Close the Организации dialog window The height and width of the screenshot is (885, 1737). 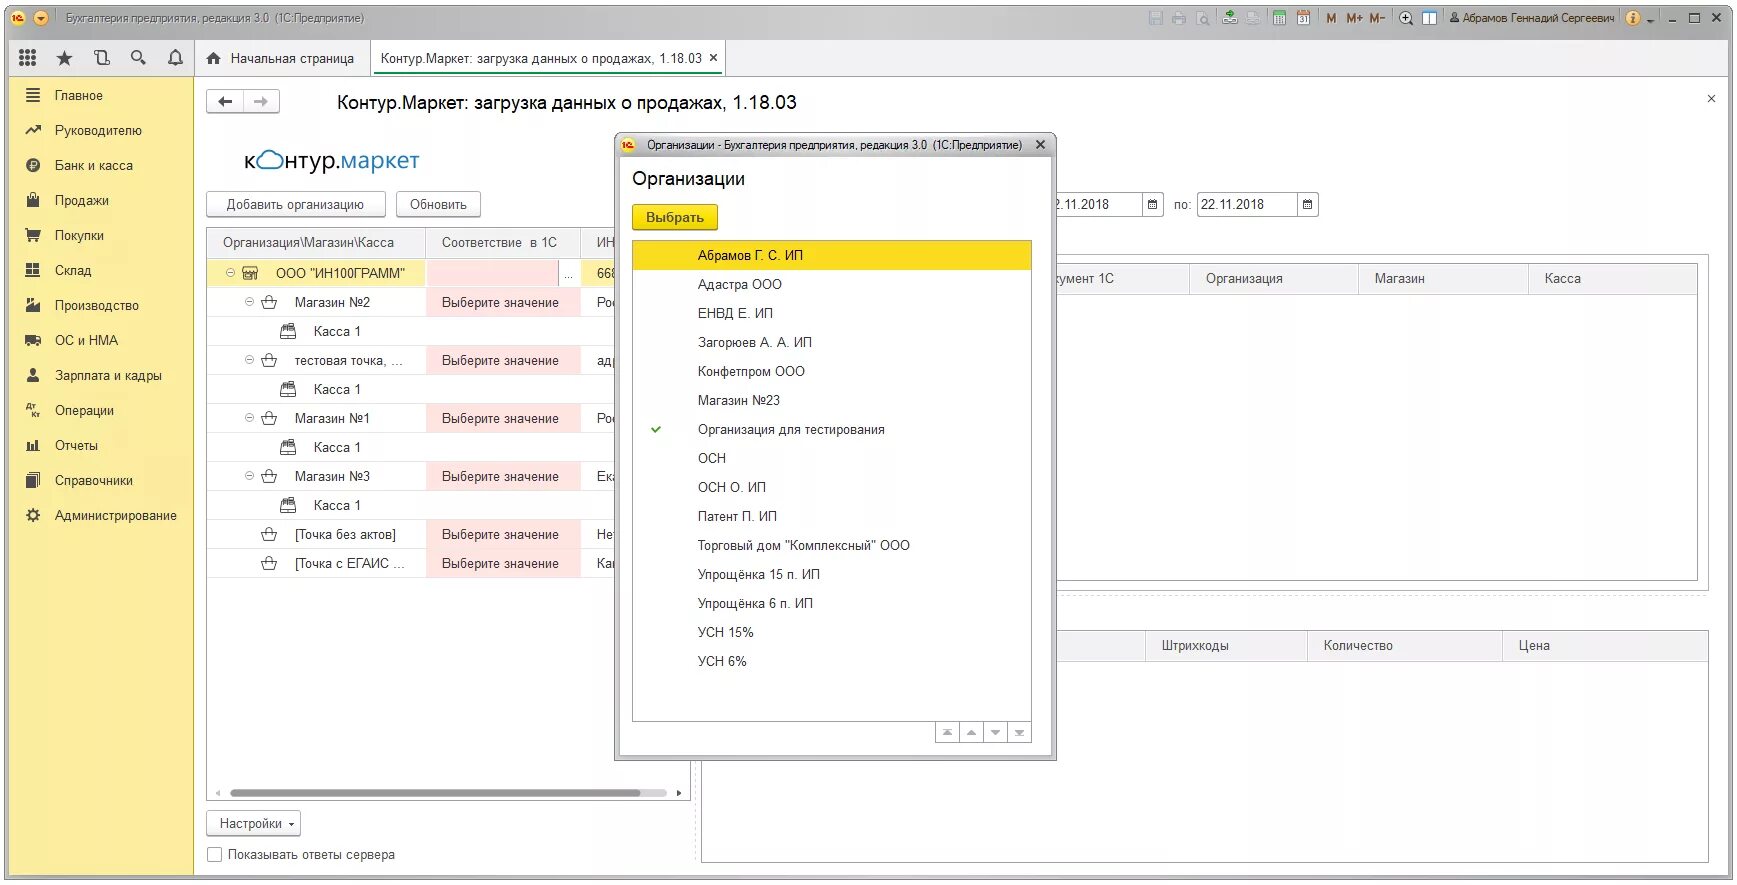pos(1040,145)
